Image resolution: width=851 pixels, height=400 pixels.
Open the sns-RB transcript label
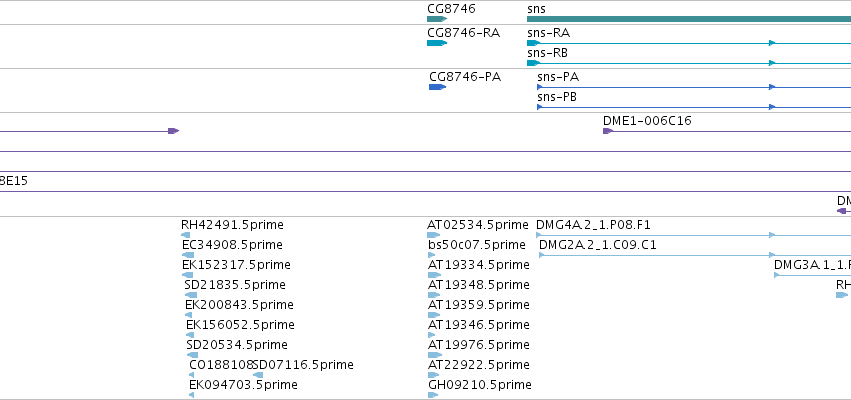click(547, 53)
